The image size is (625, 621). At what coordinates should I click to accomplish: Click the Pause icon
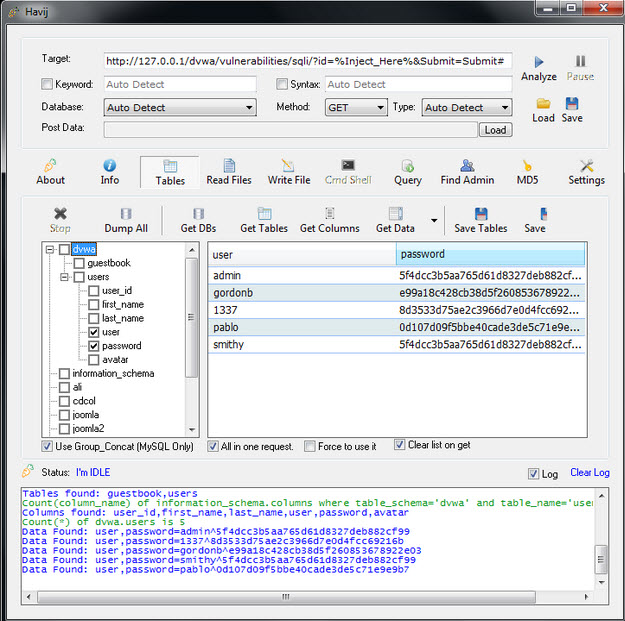[580, 61]
